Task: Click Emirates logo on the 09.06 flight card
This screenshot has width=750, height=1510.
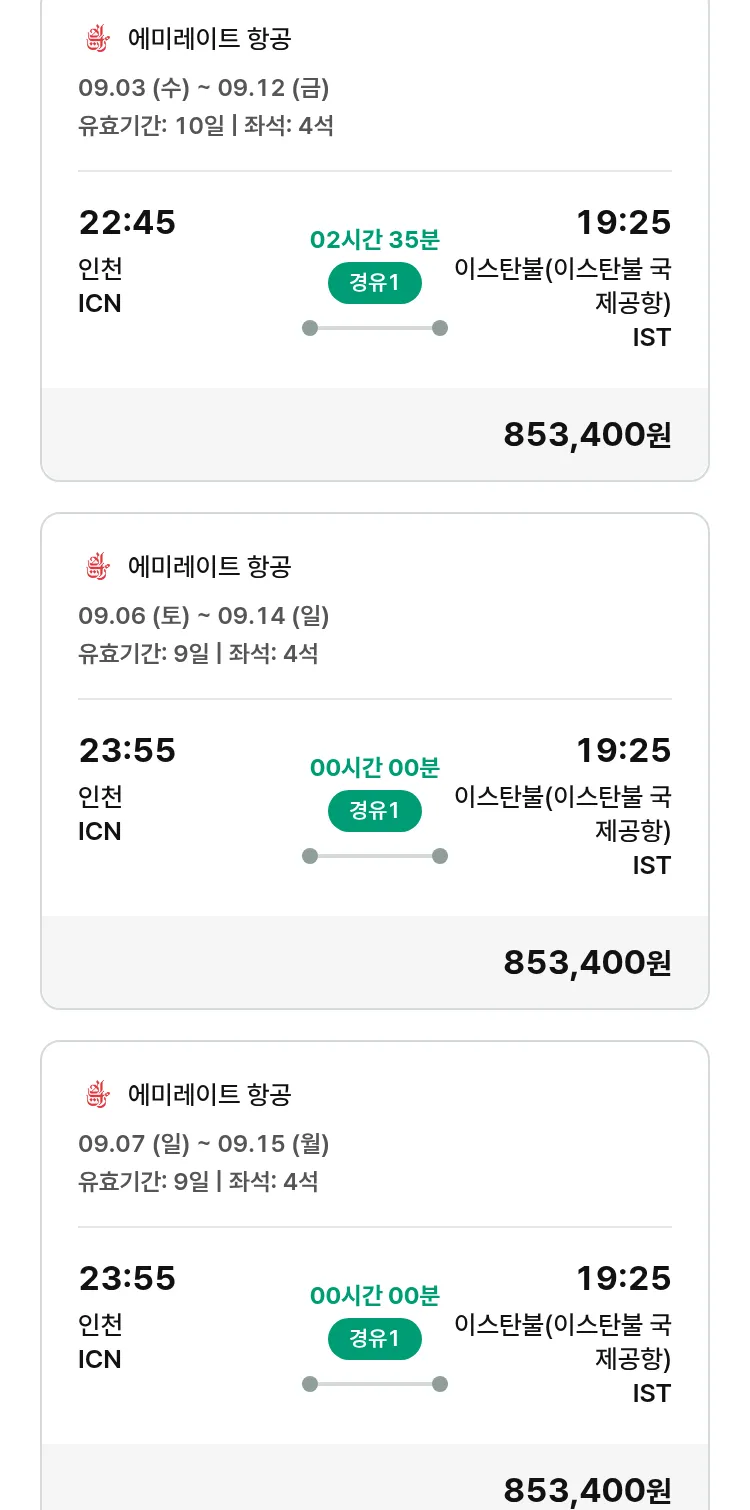Action: (x=96, y=567)
